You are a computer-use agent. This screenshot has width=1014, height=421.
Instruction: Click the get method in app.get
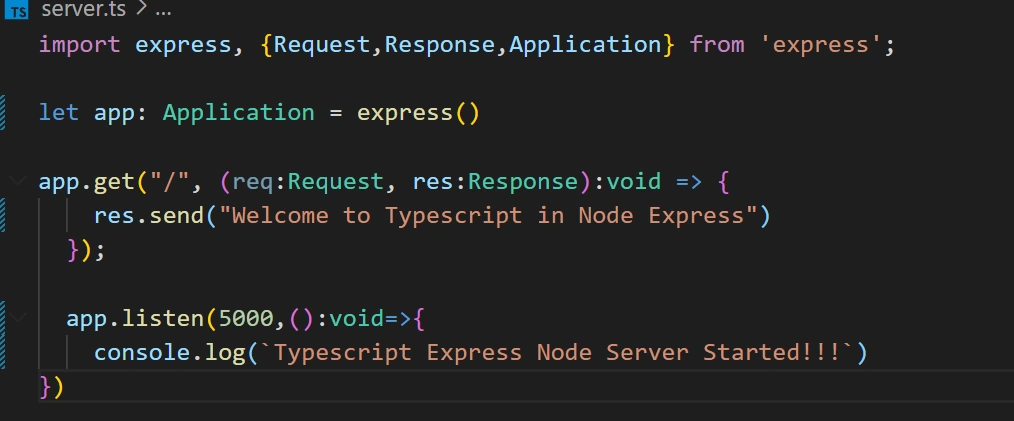point(114,182)
